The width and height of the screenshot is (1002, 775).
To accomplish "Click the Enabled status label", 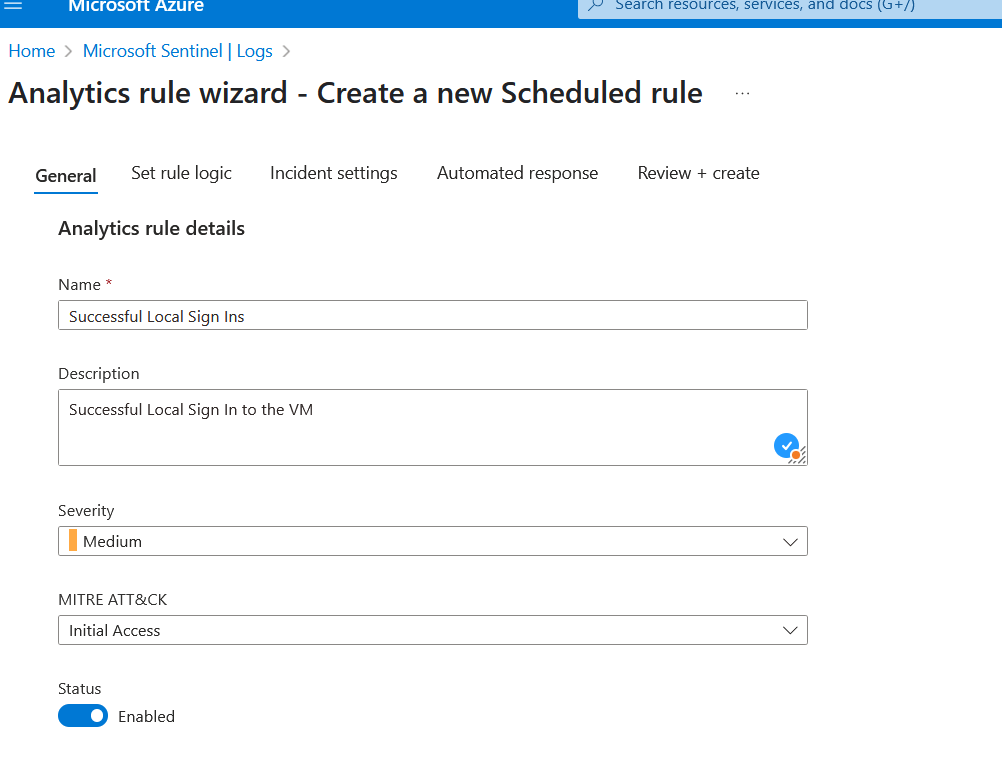I will click(146, 716).
